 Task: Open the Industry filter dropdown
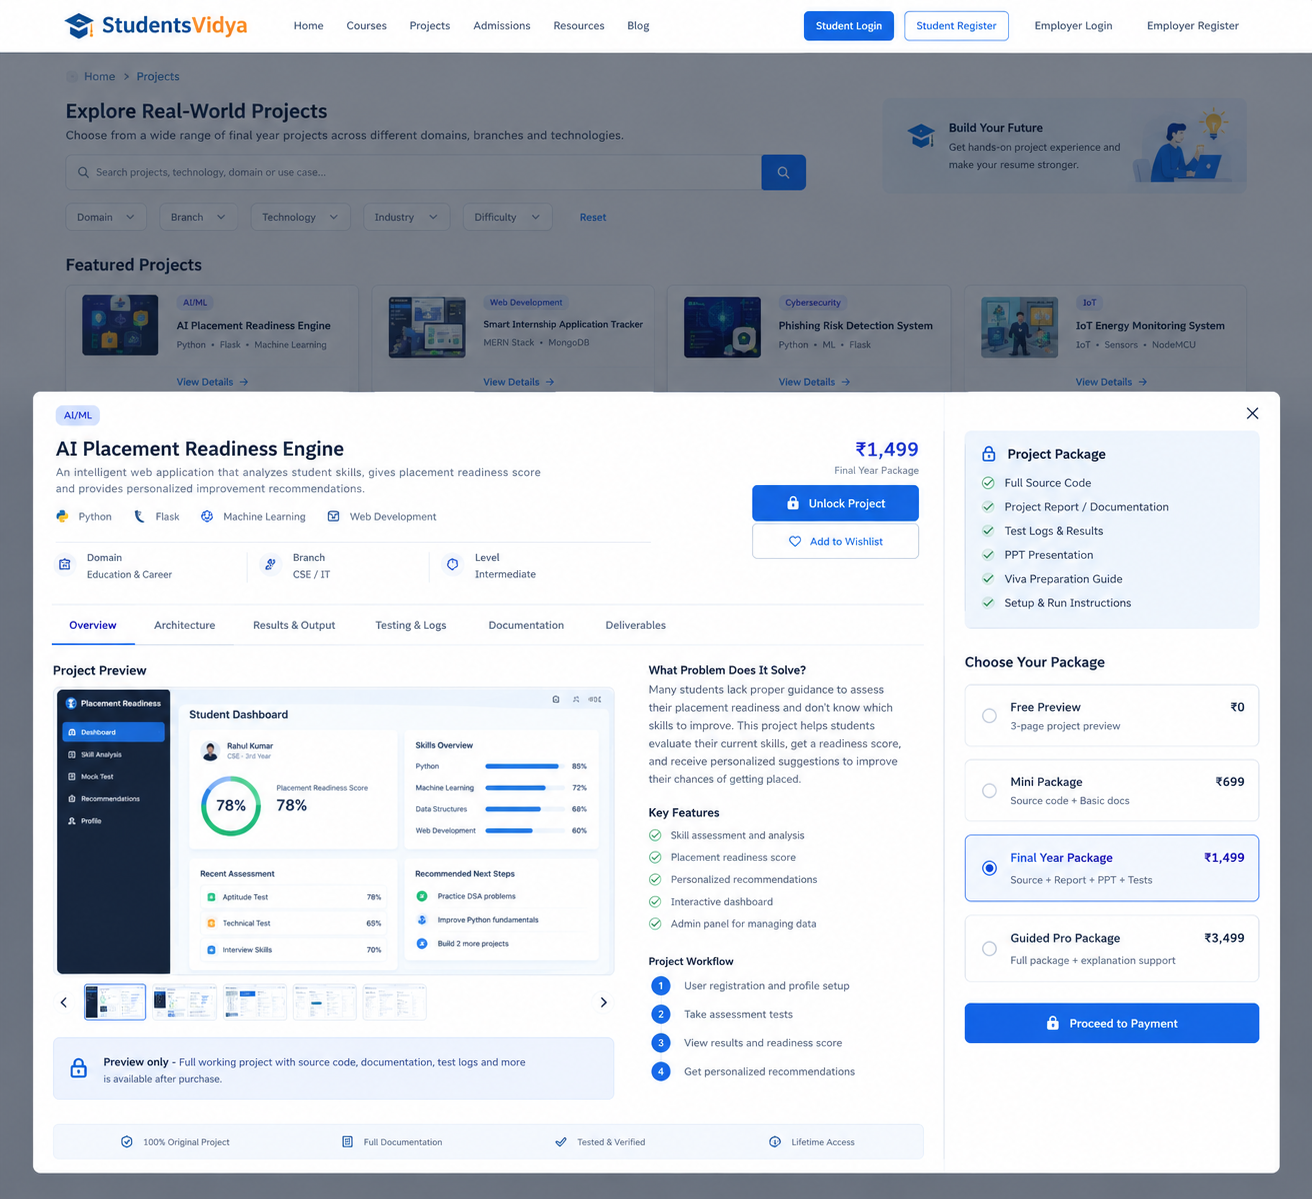[x=406, y=217]
